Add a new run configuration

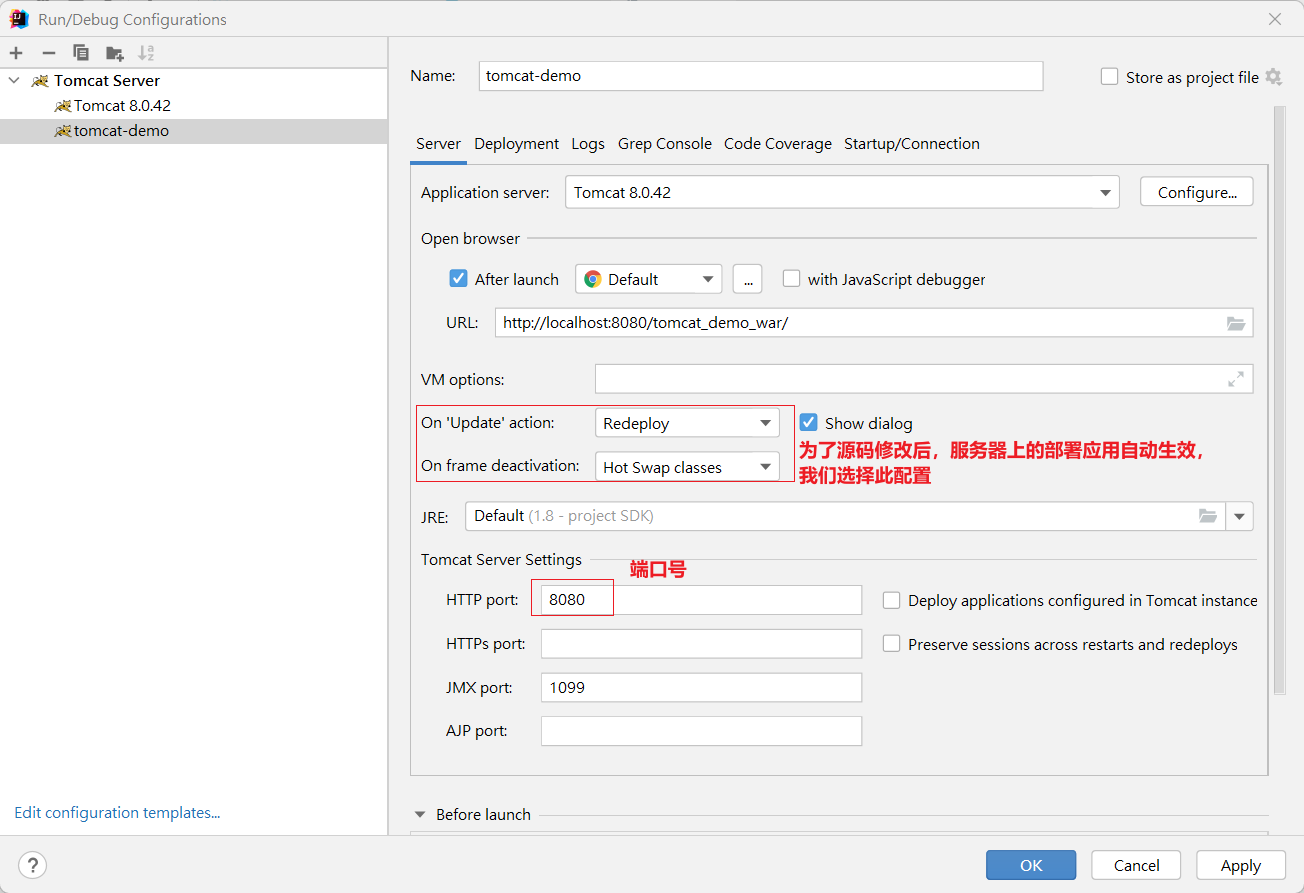(15, 52)
